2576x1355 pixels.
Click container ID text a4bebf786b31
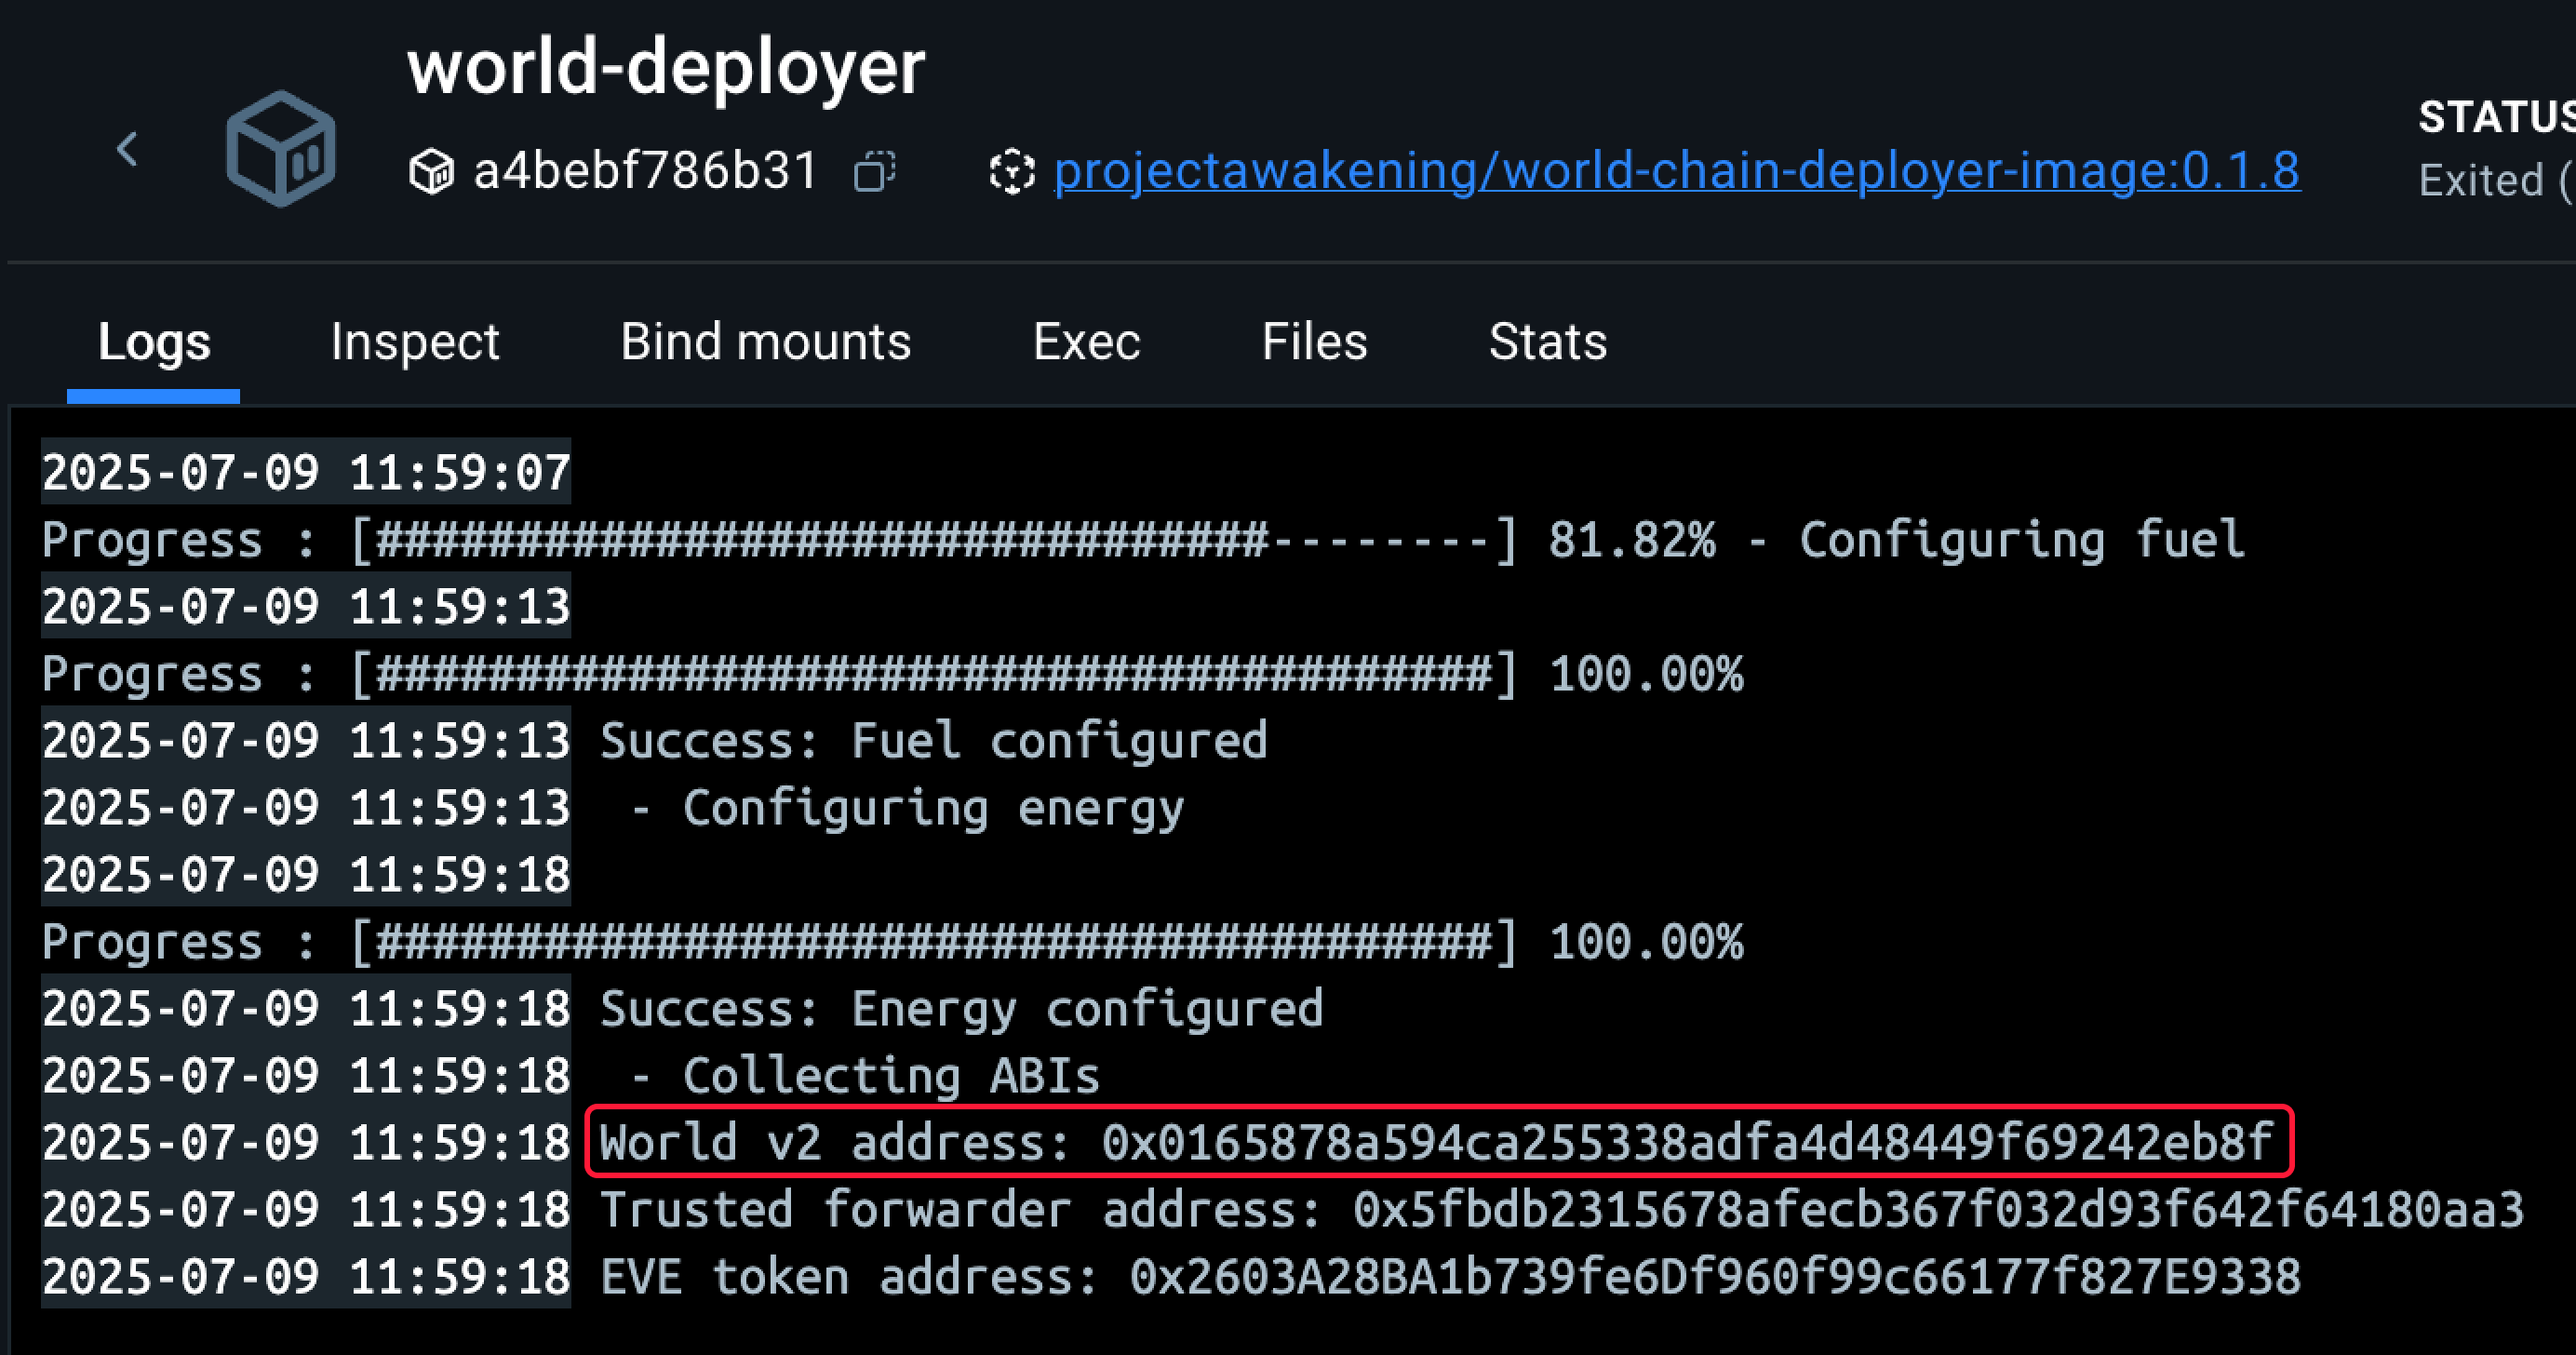[x=646, y=171]
